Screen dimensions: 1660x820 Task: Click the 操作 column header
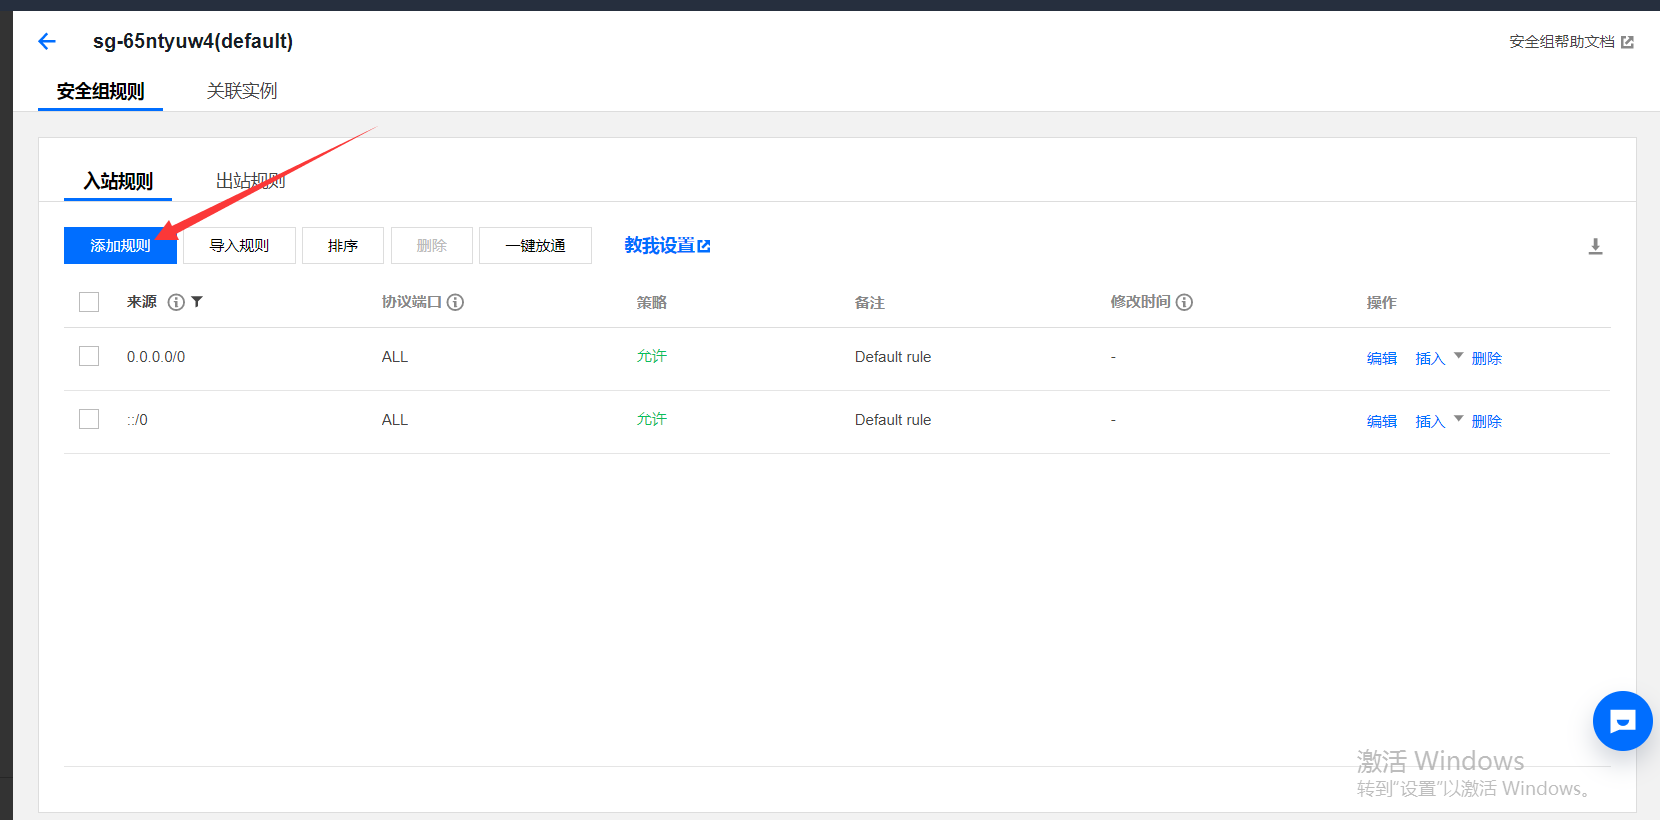pos(1382,302)
